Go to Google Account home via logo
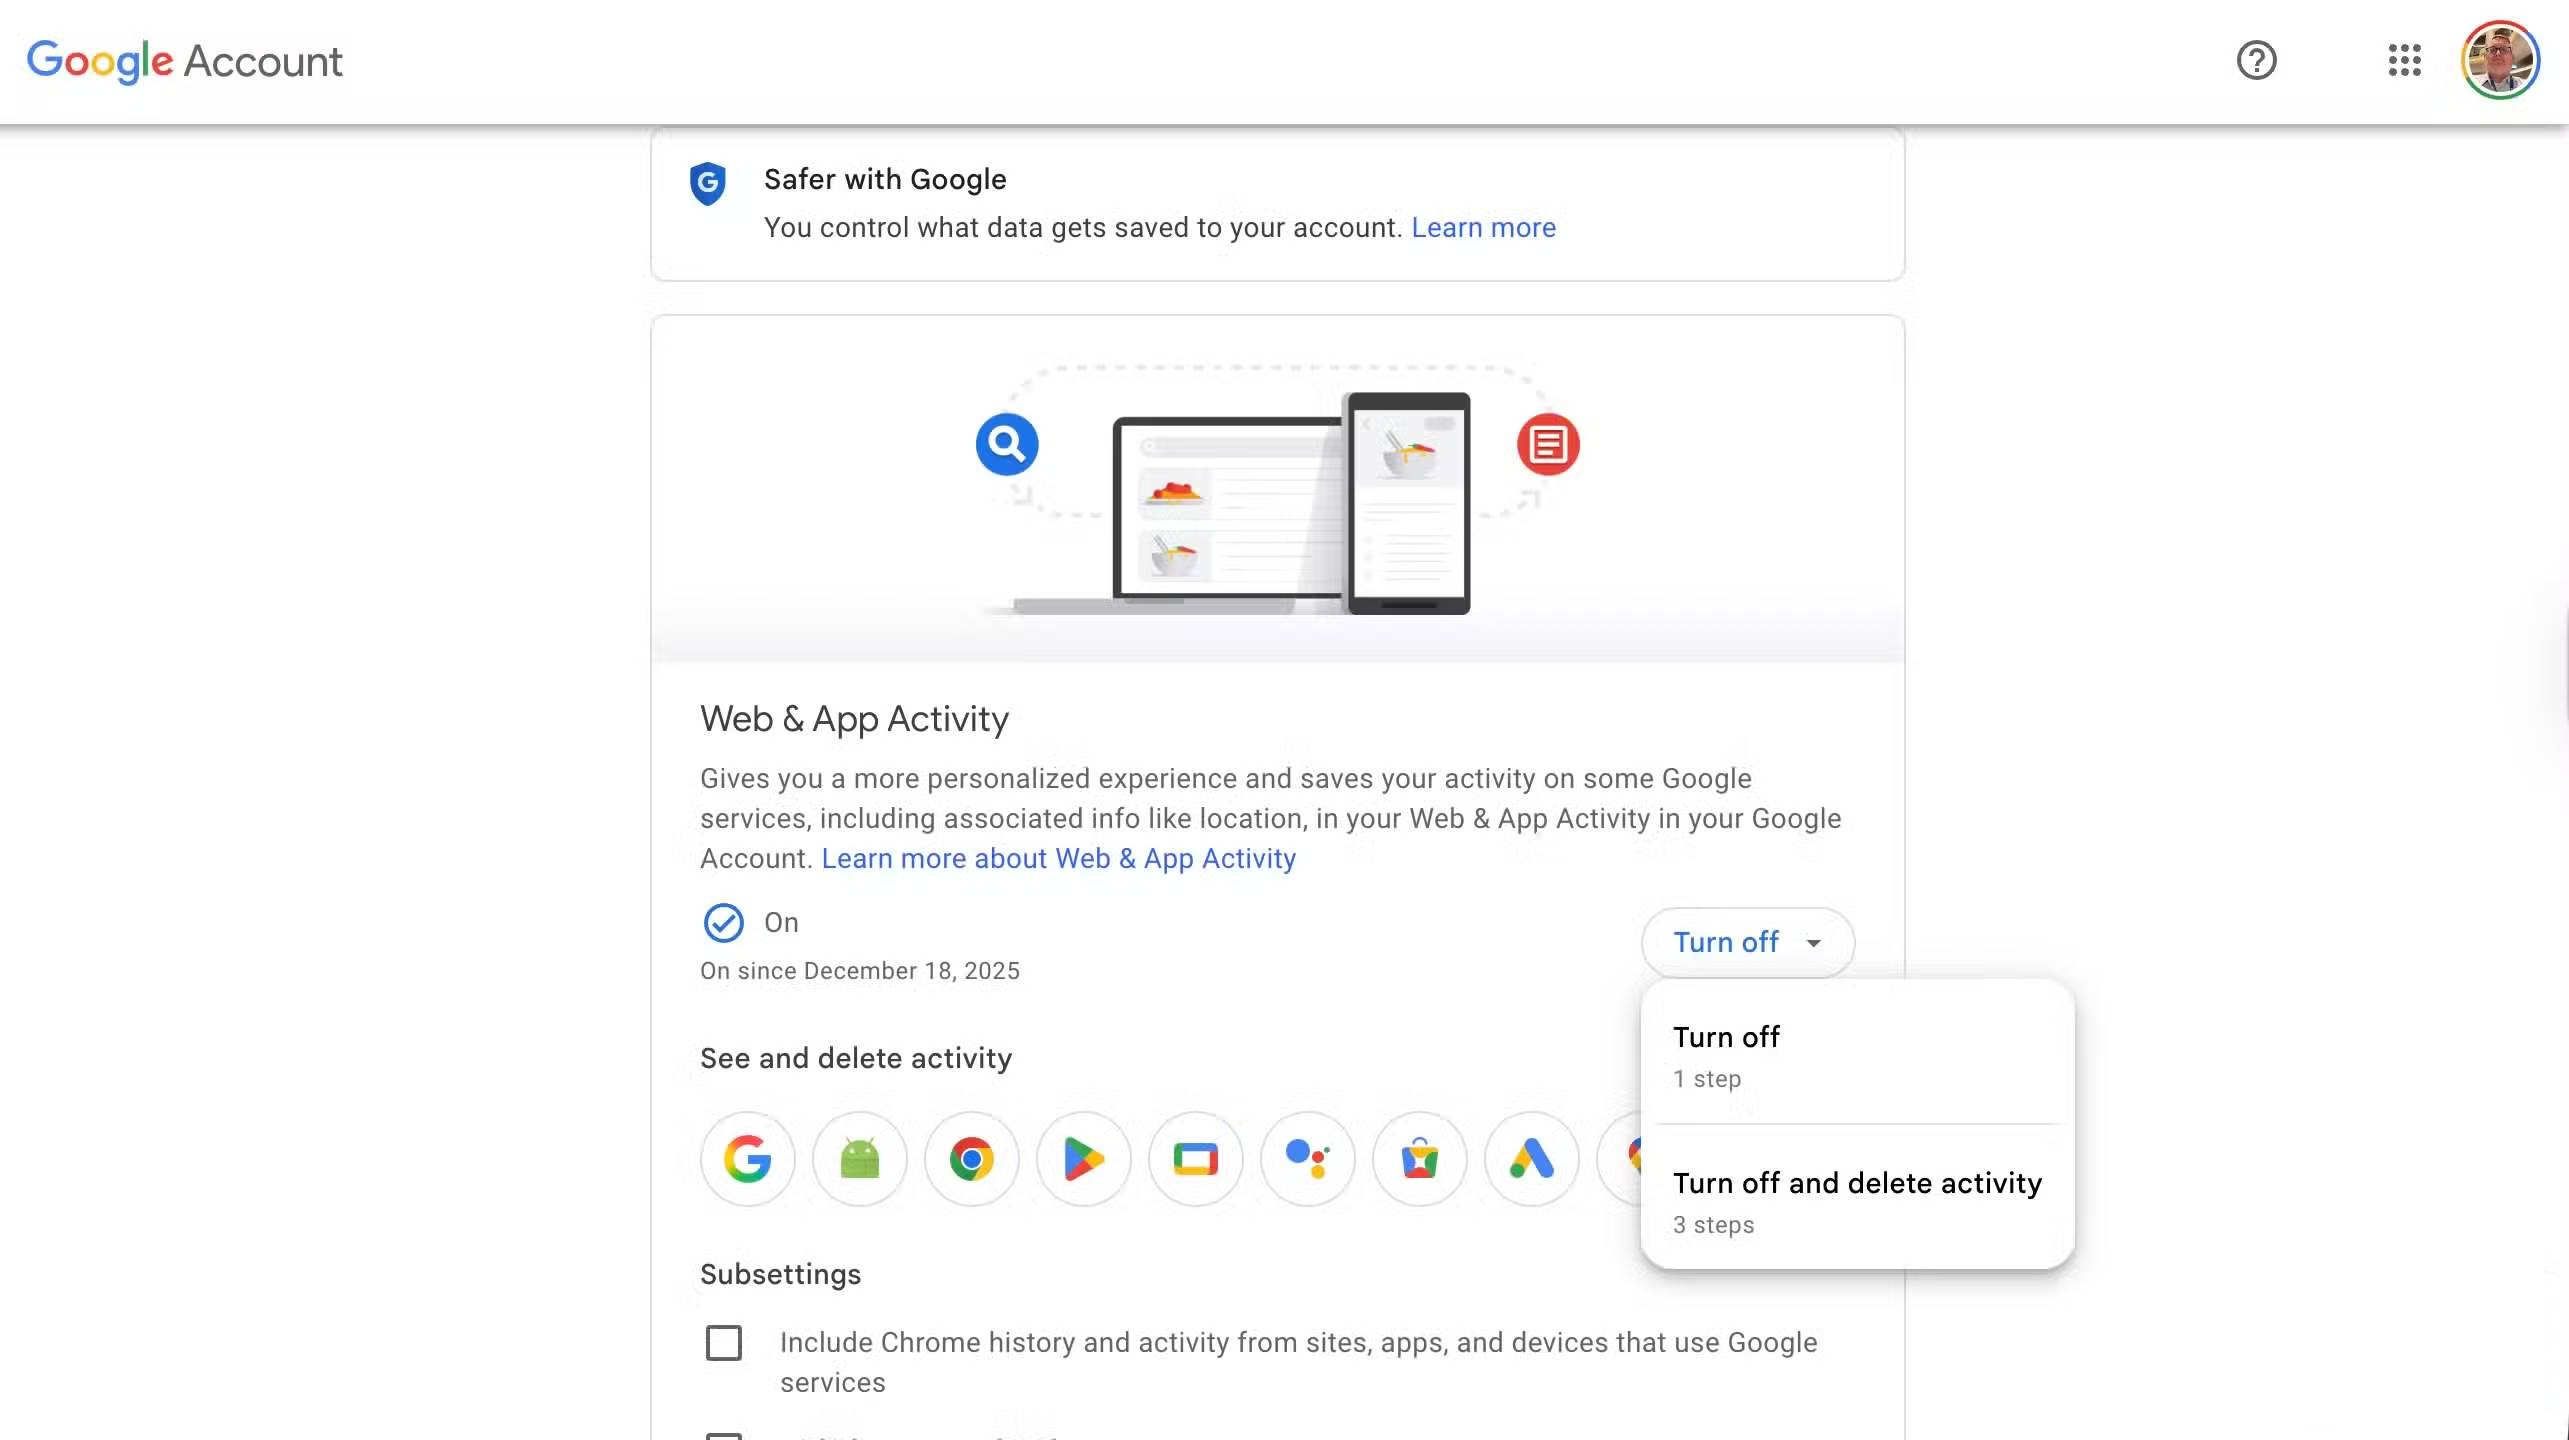The image size is (2569, 1440). (184, 61)
